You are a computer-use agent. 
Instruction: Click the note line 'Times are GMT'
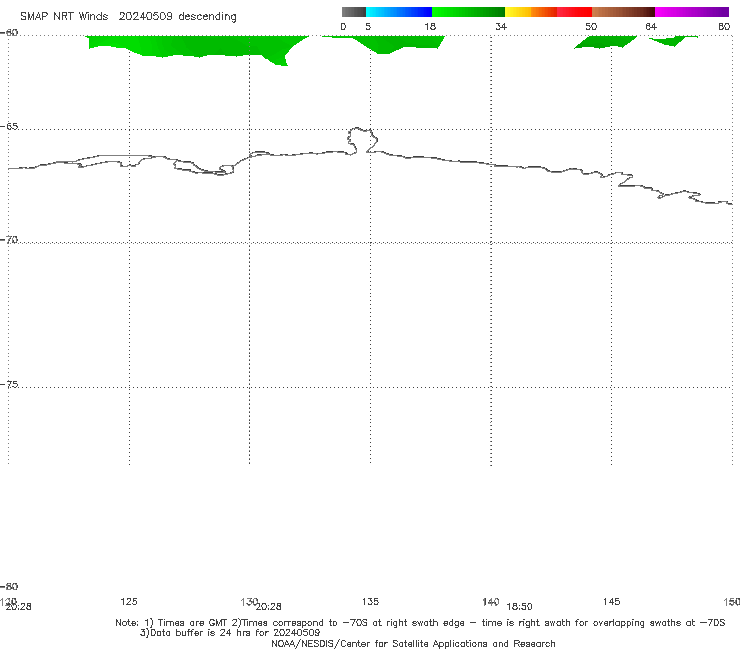pyautogui.click(x=193, y=623)
